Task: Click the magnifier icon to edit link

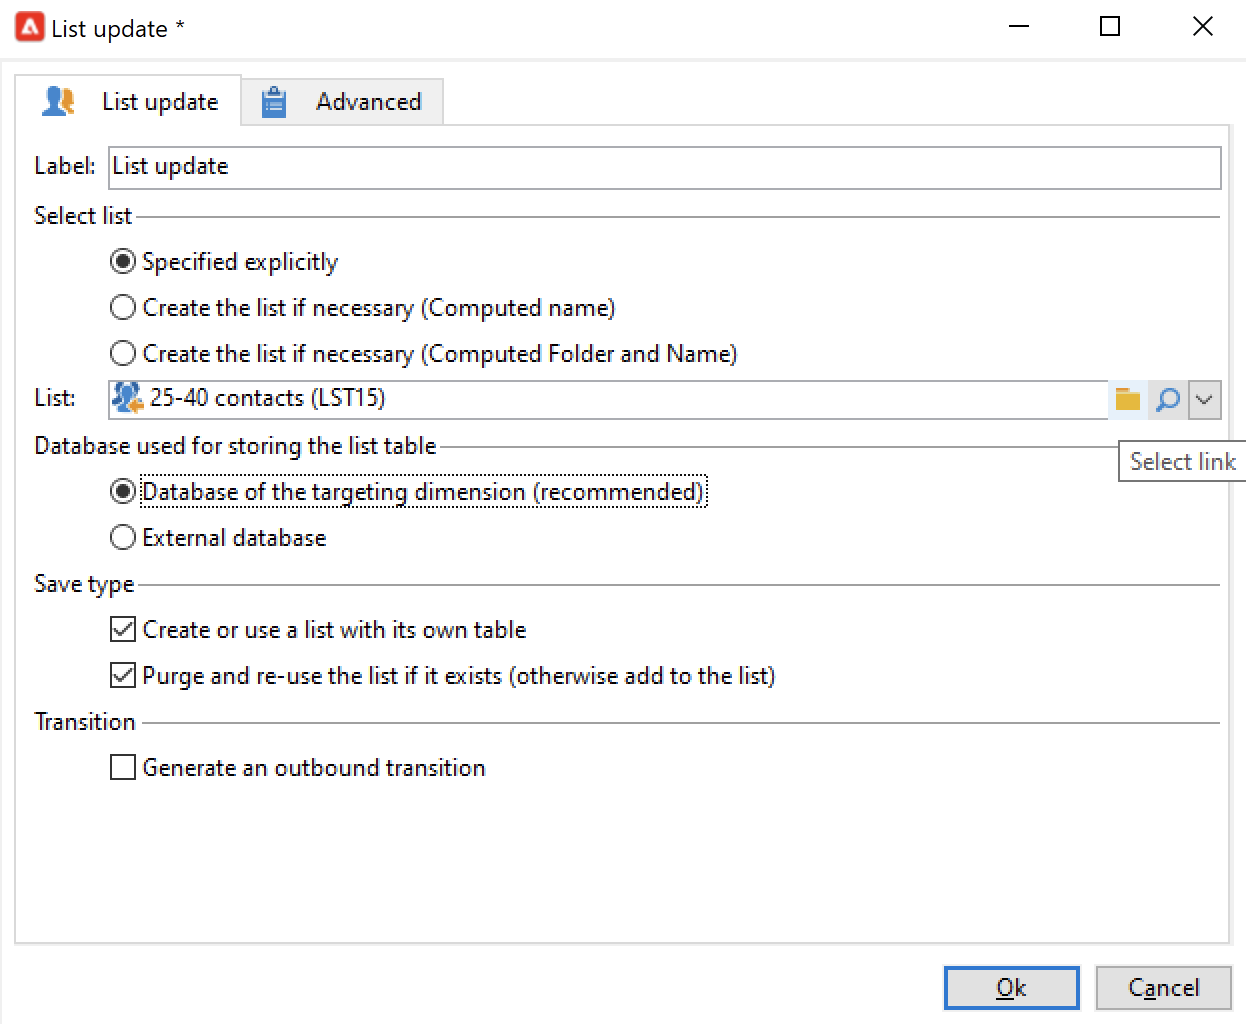Action: pyautogui.click(x=1167, y=399)
